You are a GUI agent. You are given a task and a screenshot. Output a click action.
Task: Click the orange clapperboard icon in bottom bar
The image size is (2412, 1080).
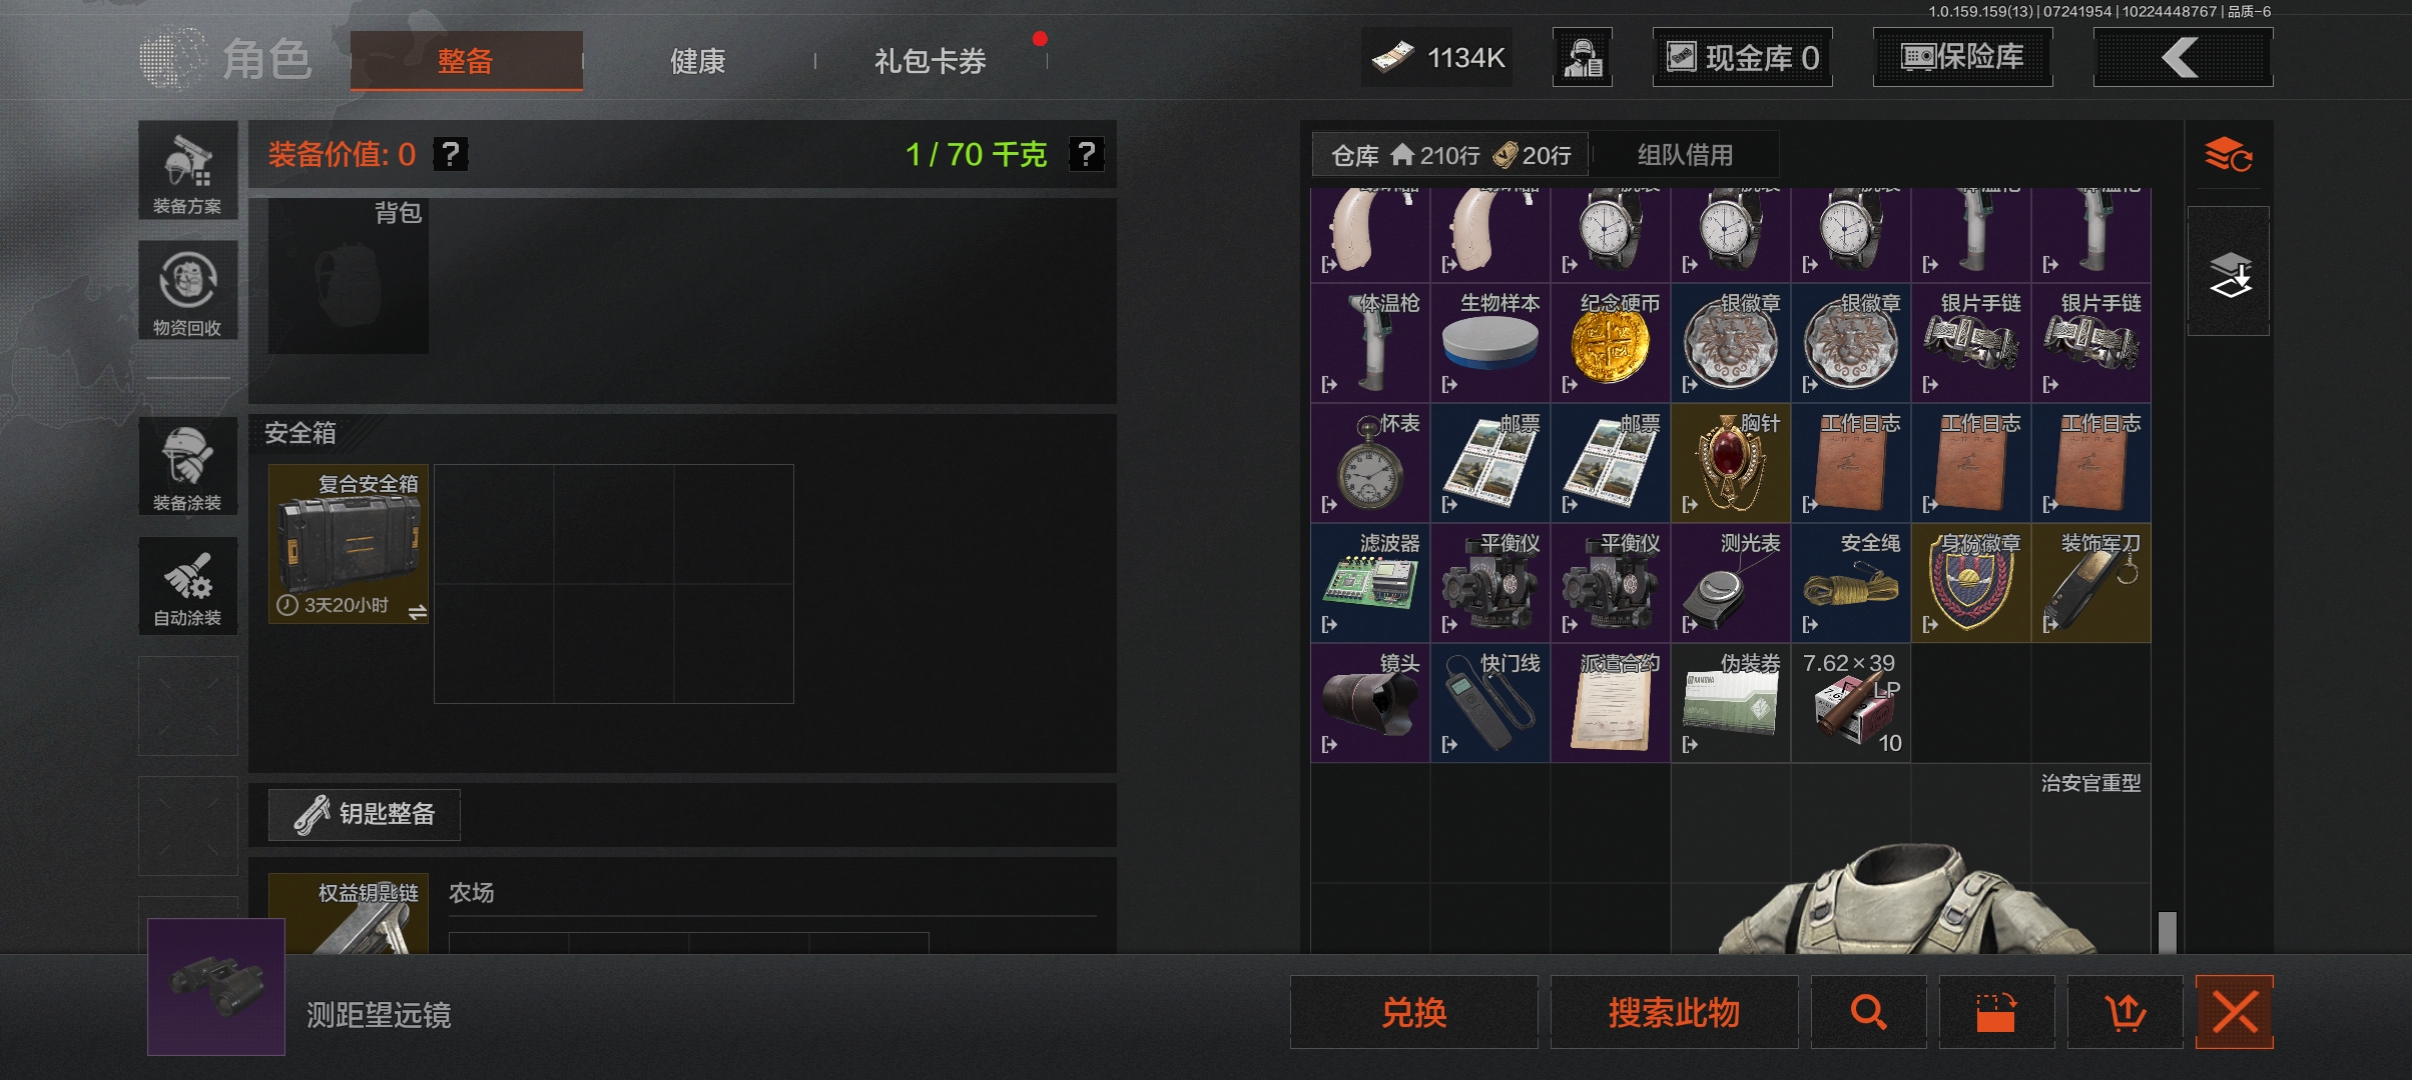1996,1012
